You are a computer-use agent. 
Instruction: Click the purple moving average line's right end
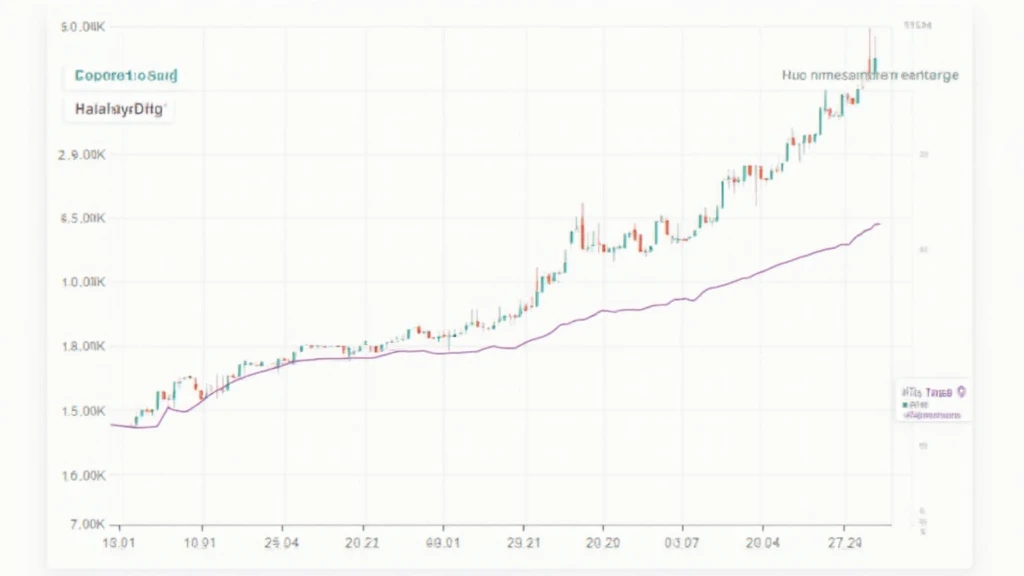[878, 224]
